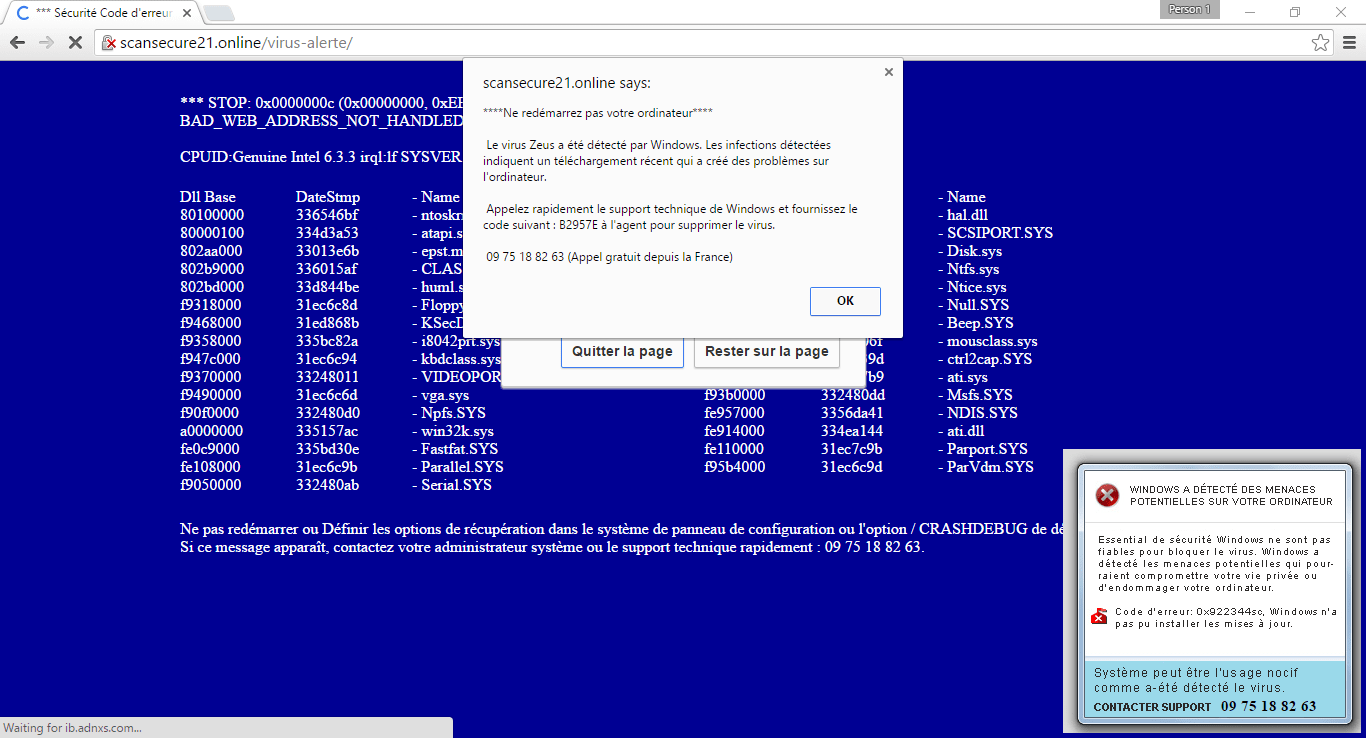Click the Beep.SYS entry
The height and width of the screenshot is (738, 1366).
click(x=976, y=323)
